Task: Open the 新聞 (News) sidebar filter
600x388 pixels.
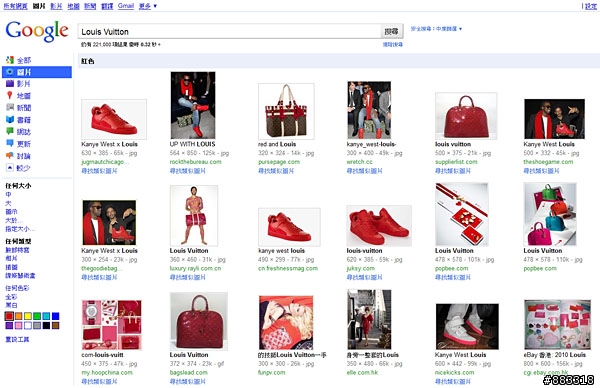Action: point(23,108)
